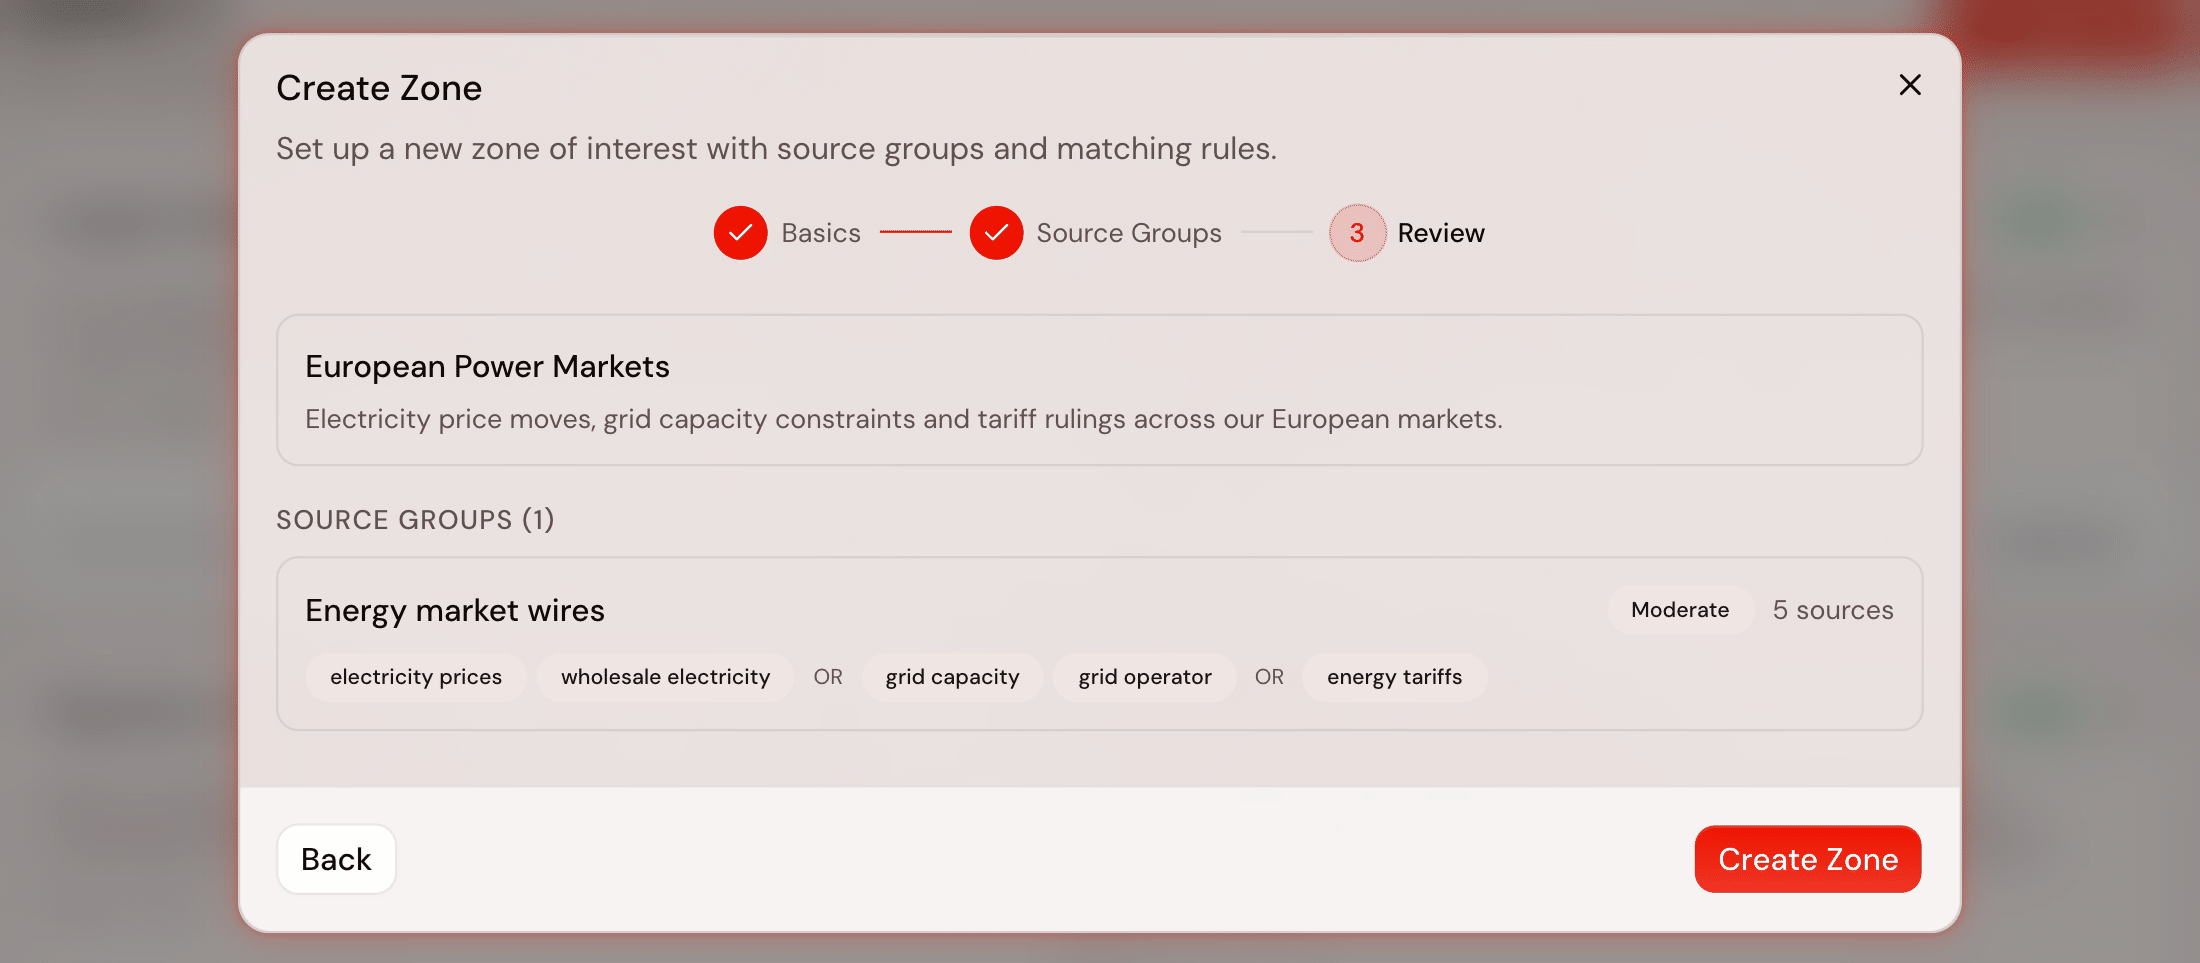The image size is (2200, 963).
Task: Go to the Basics step label
Action: coord(821,233)
